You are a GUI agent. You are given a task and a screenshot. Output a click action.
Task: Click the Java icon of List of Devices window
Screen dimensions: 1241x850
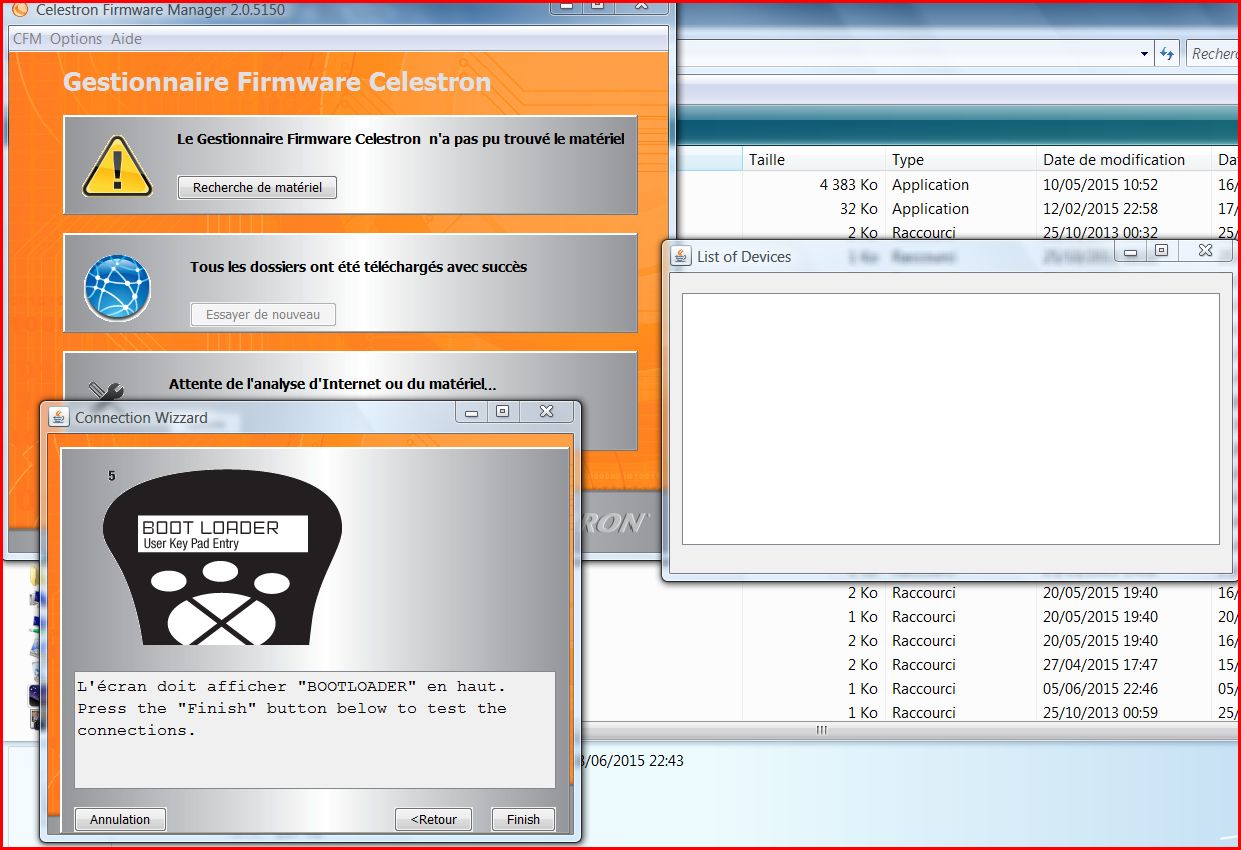coord(681,256)
